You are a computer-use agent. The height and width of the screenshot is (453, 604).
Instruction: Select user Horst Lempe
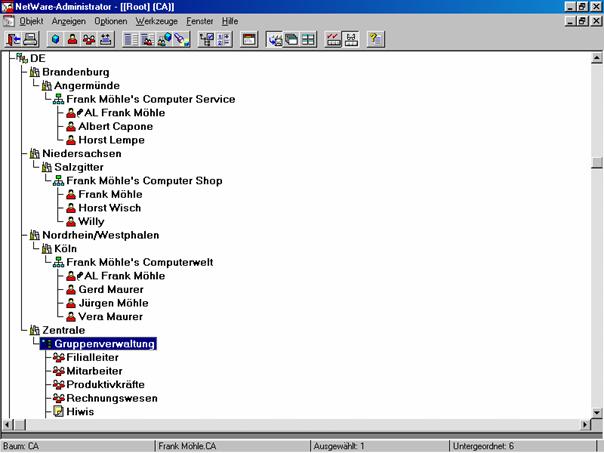[111, 140]
